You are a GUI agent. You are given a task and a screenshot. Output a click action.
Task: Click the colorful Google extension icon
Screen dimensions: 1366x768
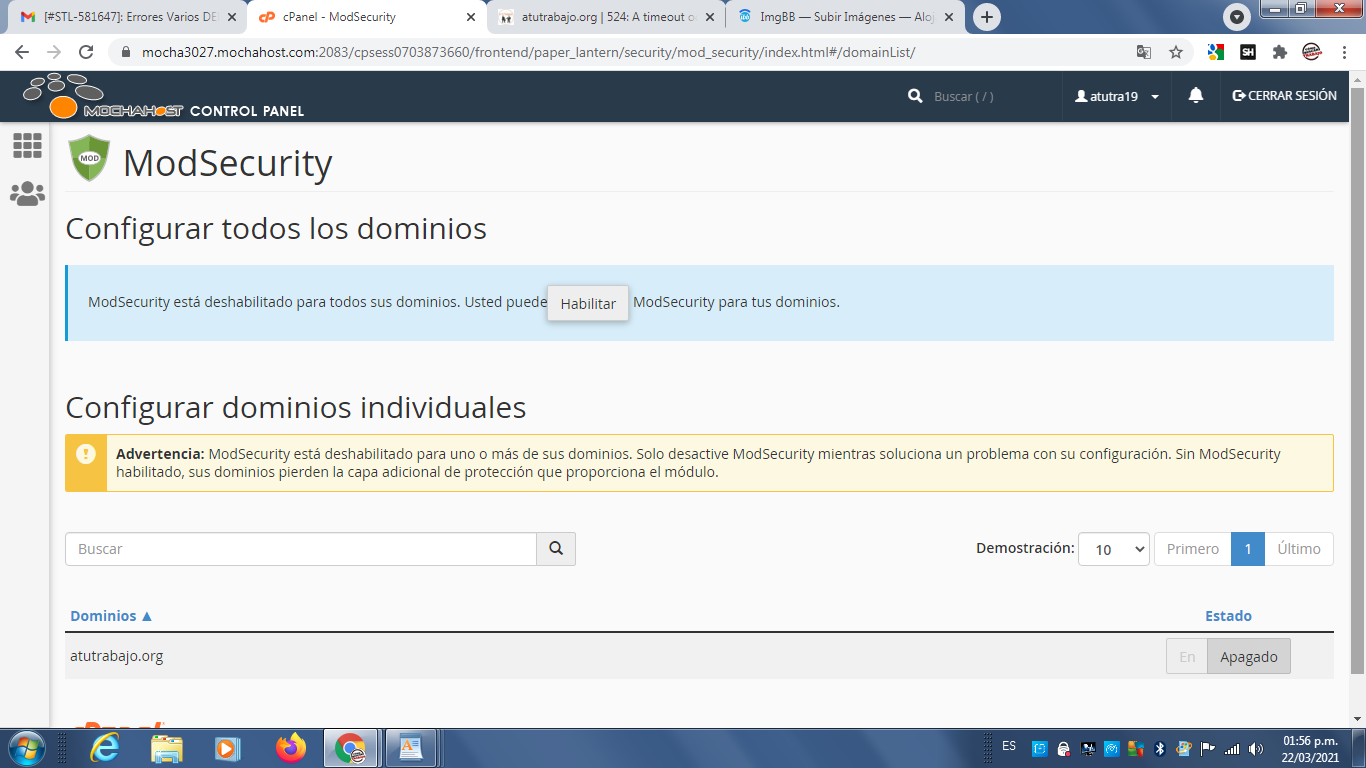click(1216, 52)
